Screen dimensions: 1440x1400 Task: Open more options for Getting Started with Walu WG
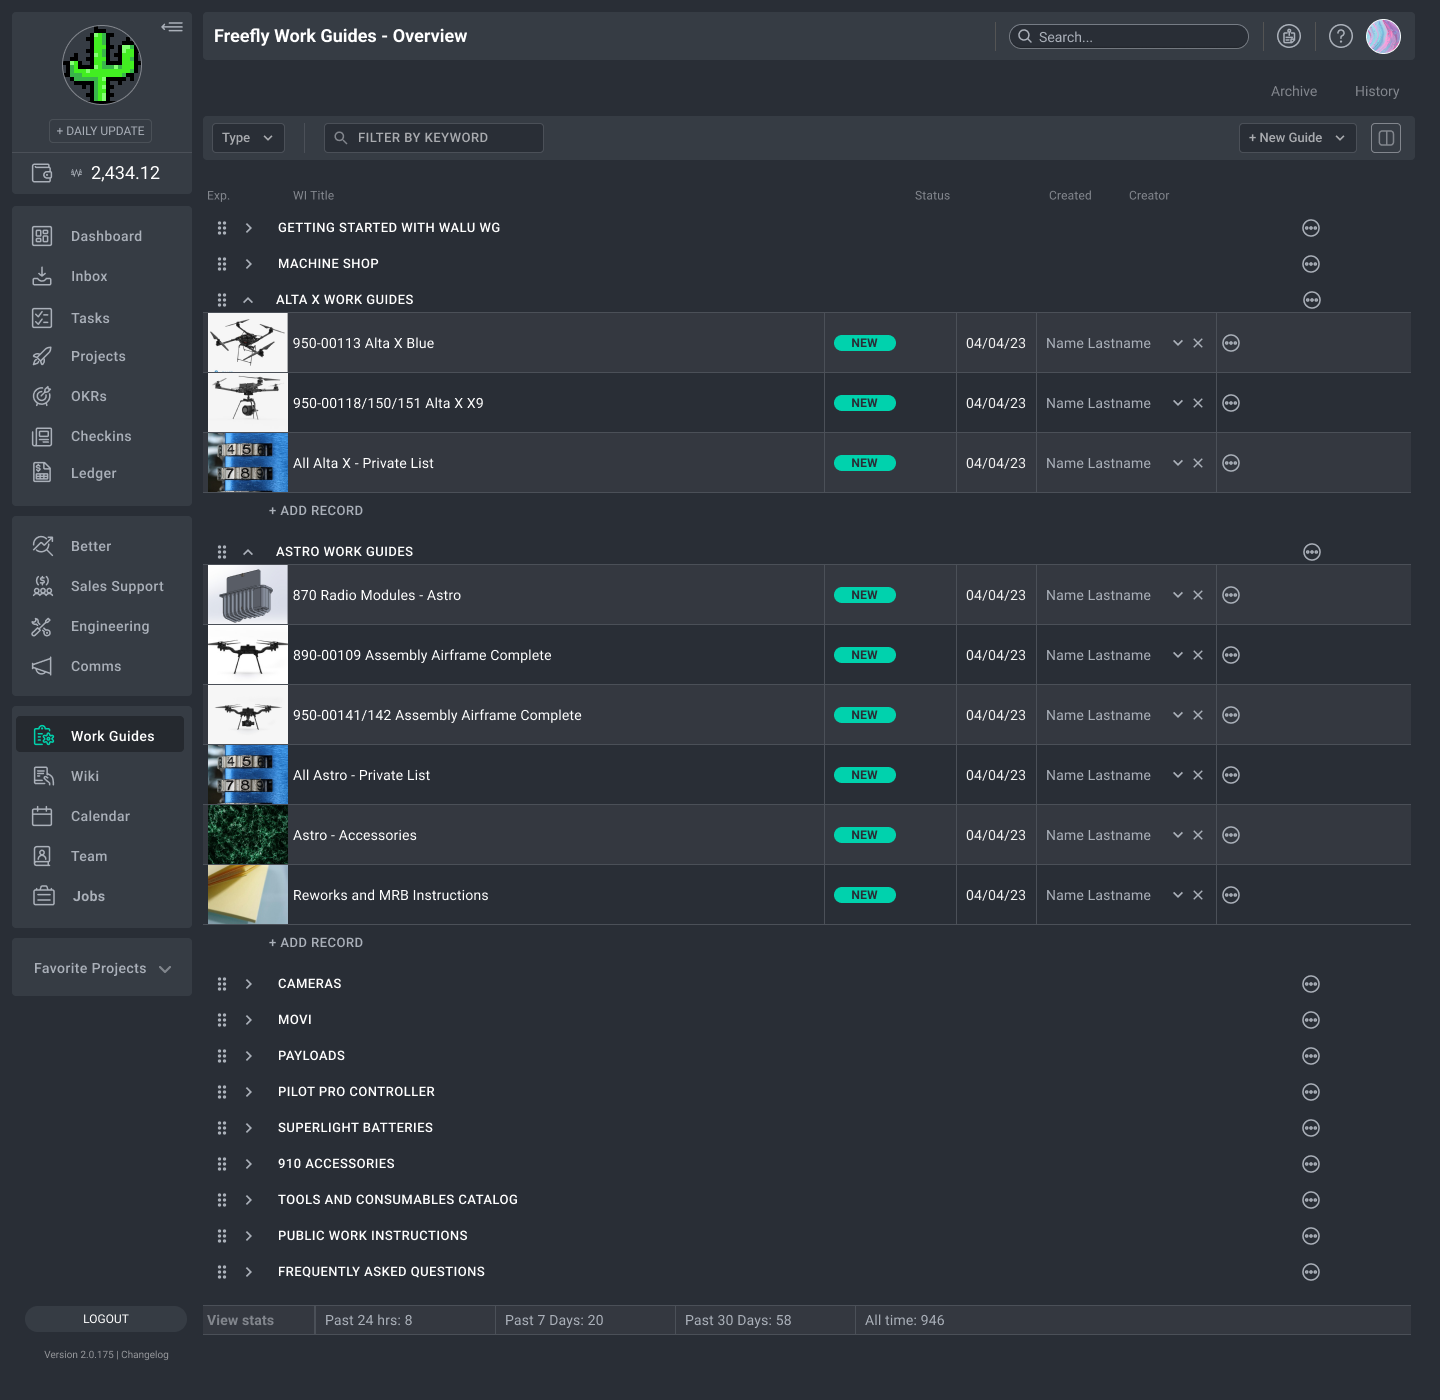pos(1311,228)
